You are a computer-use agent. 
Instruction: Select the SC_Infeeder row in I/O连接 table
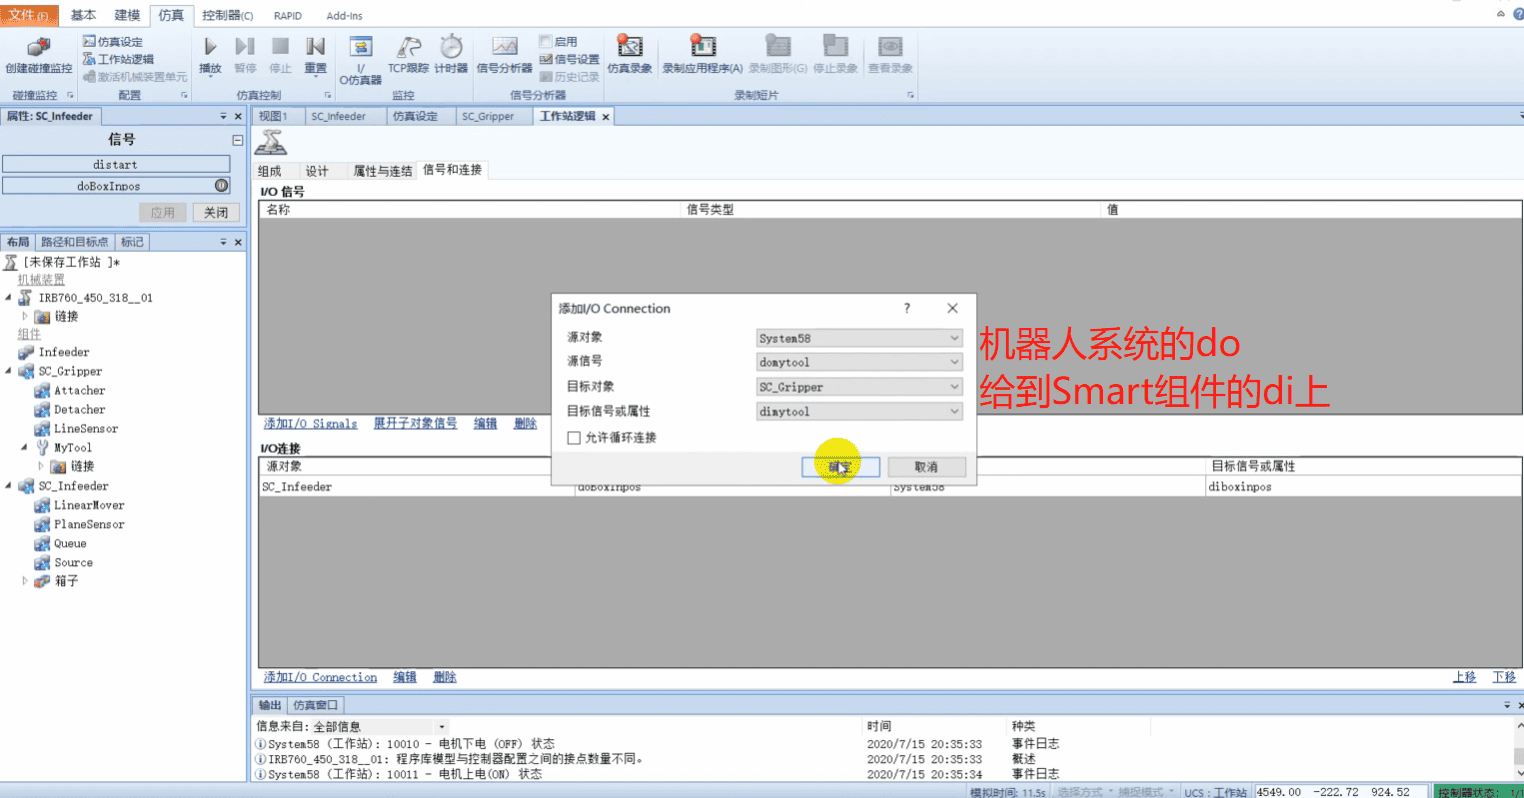click(x=890, y=487)
